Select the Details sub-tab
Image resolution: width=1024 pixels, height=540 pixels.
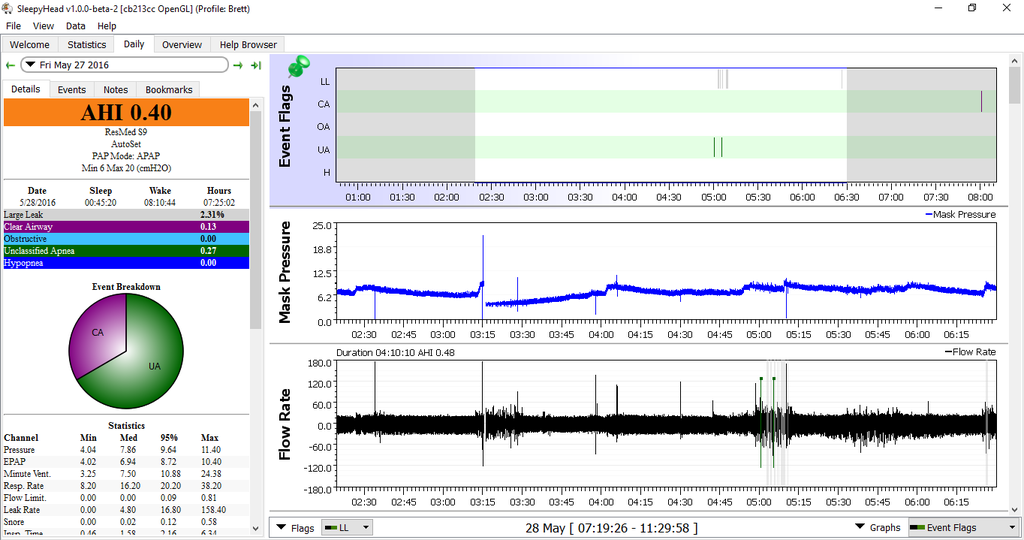tap(25, 89)
